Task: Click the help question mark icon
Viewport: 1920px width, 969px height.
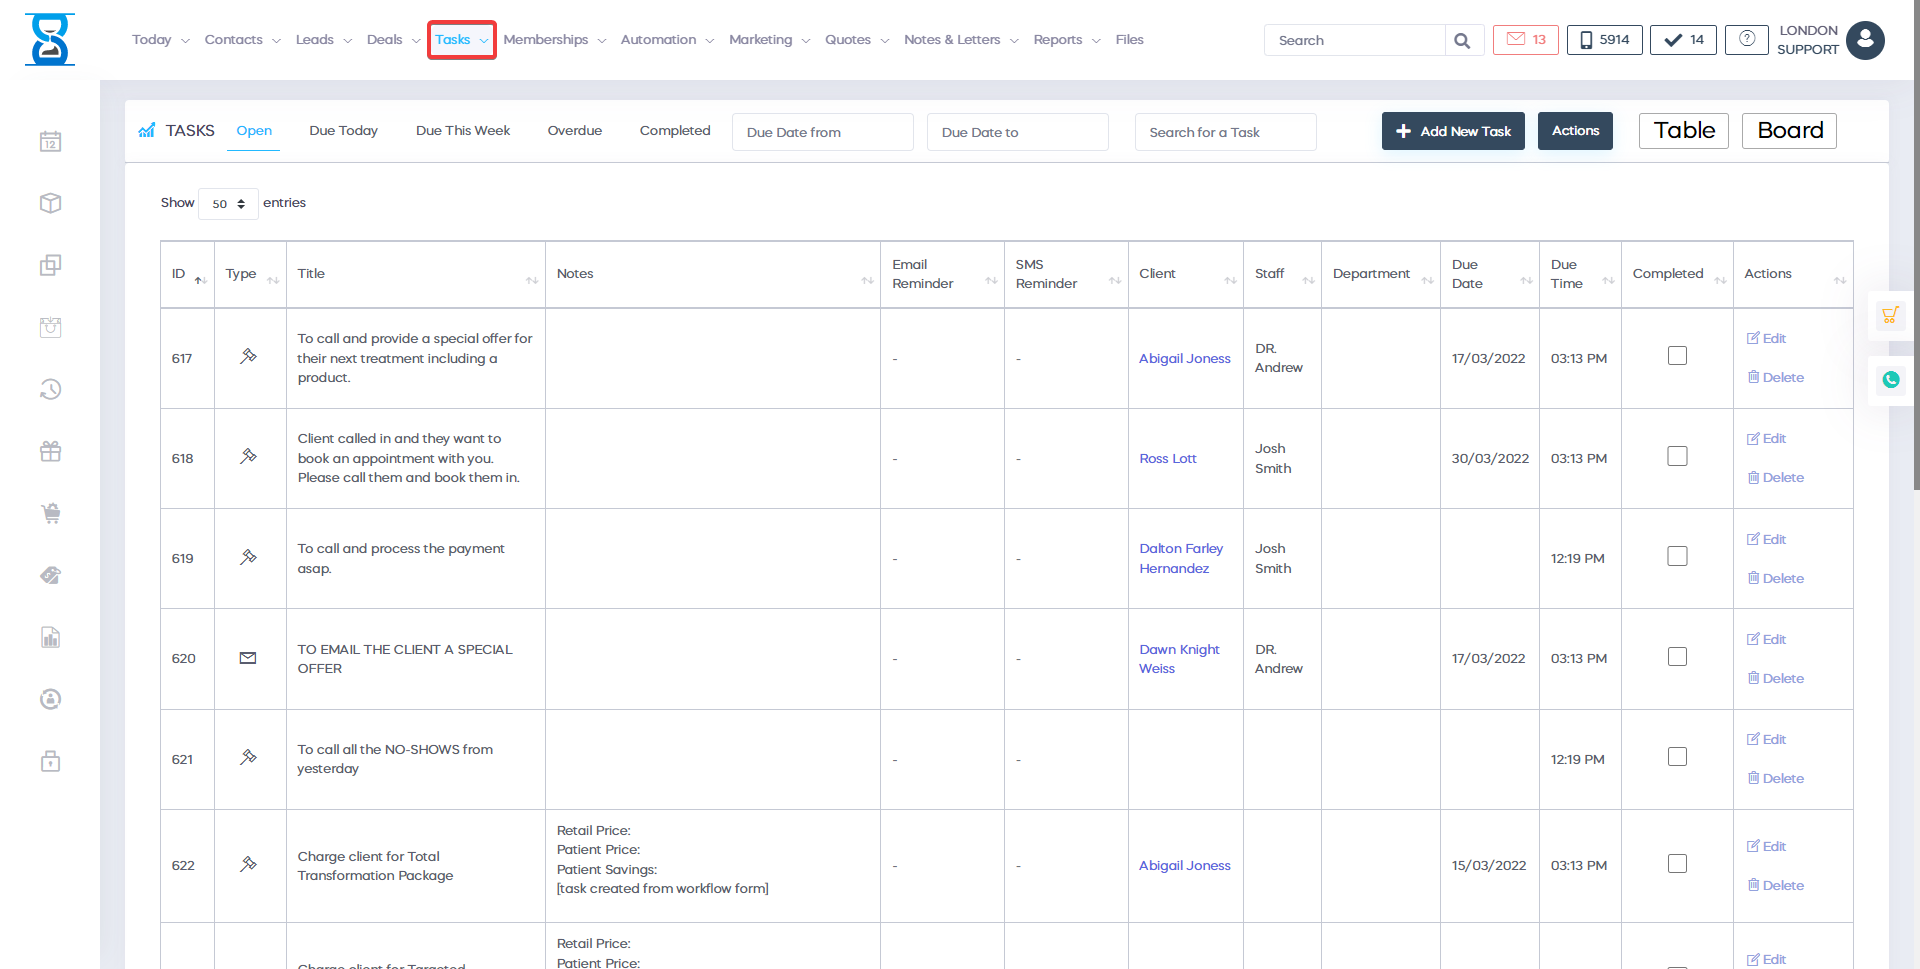Action: tap(1746, 40)
